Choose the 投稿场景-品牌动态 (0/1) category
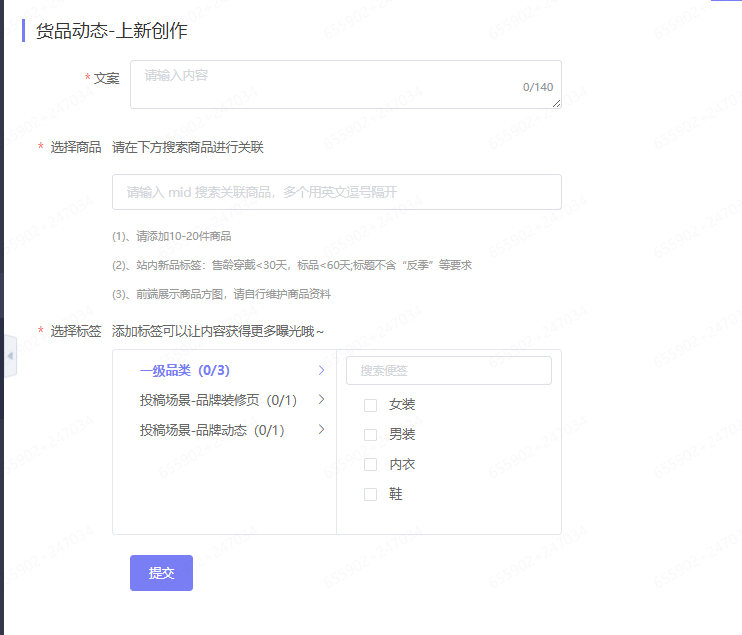The image size is (742, 635). coord(212,430)
